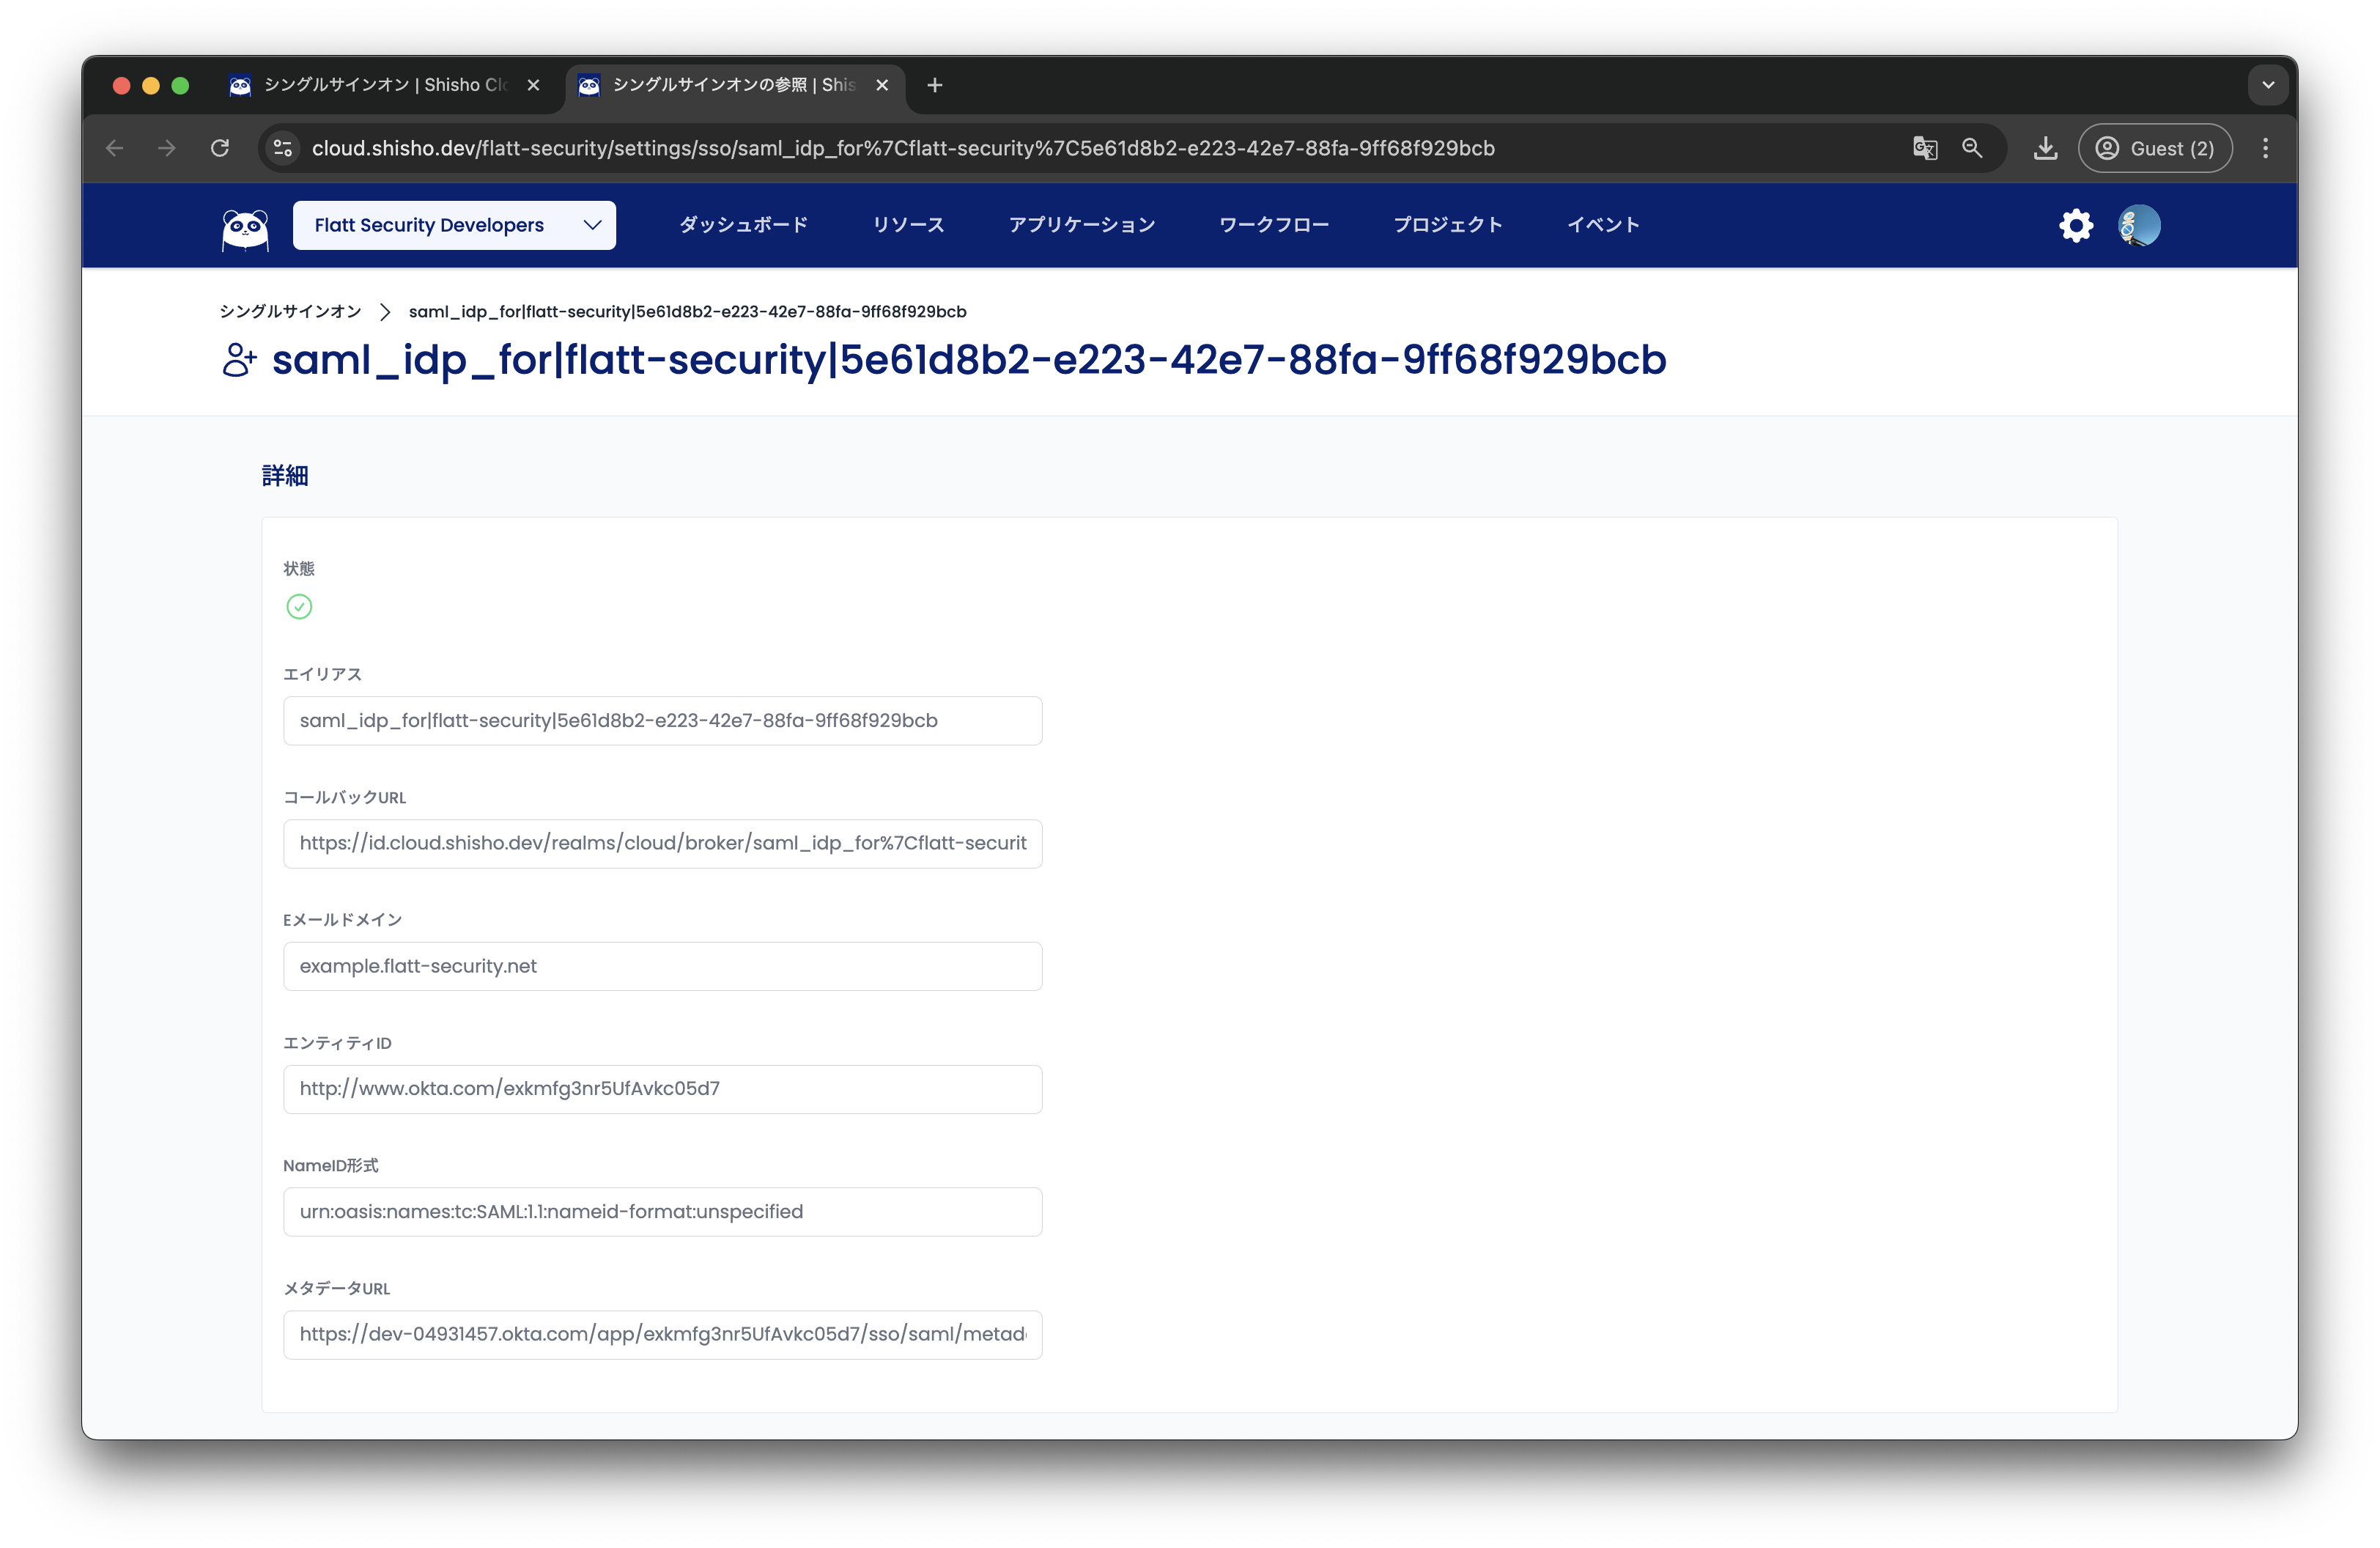The height and width of the screenshot is (1548, 2380).
Task: Click the NameID形式 field
Action: pyautogui.click(x=662, y=1212)
